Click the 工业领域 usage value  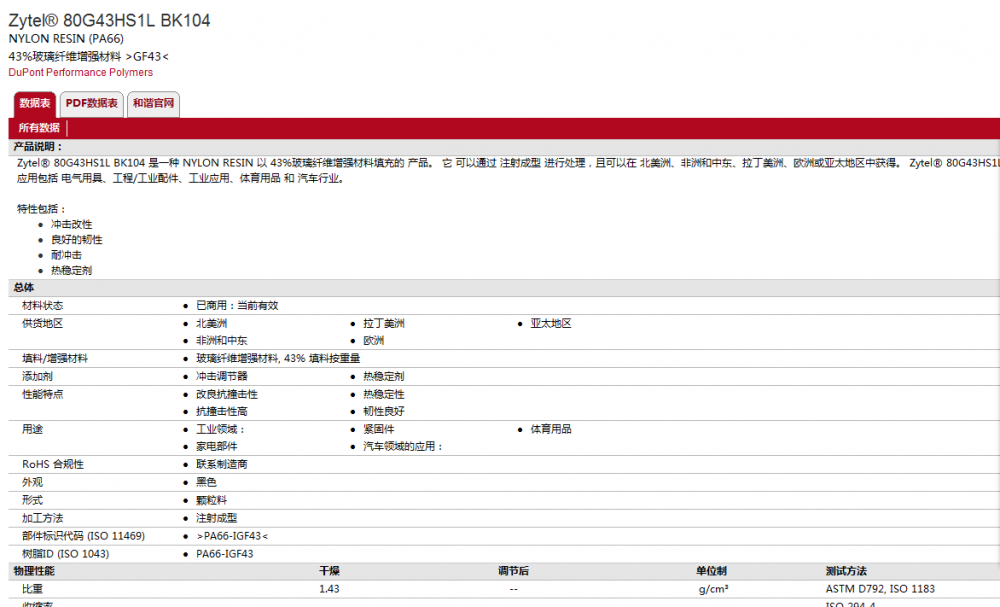tap(221, 429)
